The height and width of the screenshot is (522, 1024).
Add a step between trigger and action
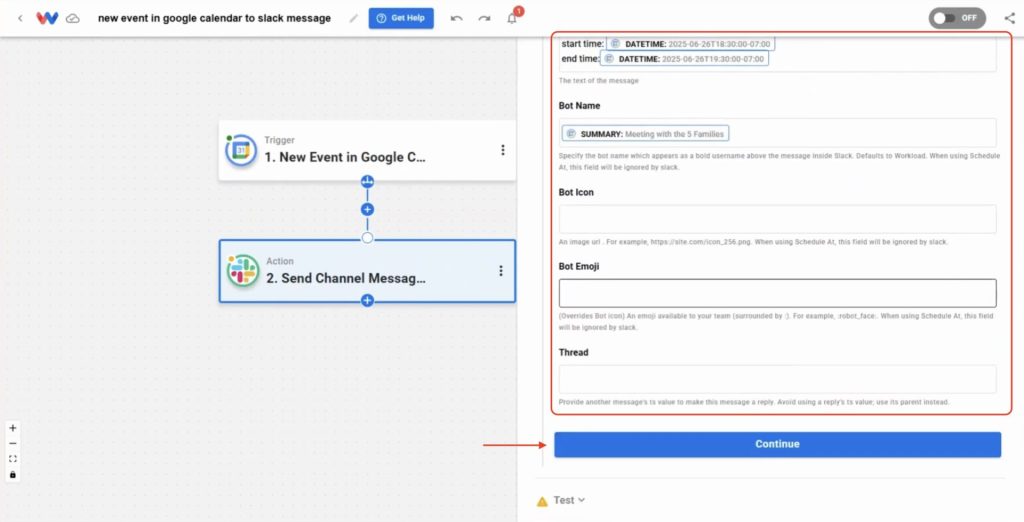(367, 210)
